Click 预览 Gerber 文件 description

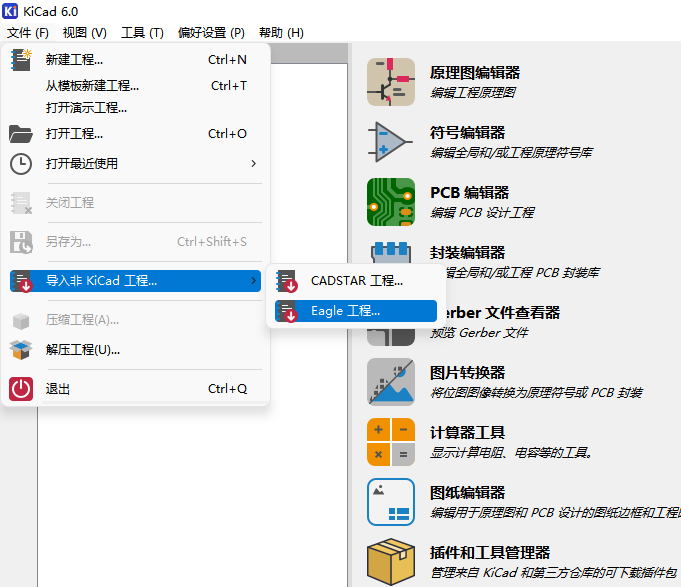(x=479, y=333)
